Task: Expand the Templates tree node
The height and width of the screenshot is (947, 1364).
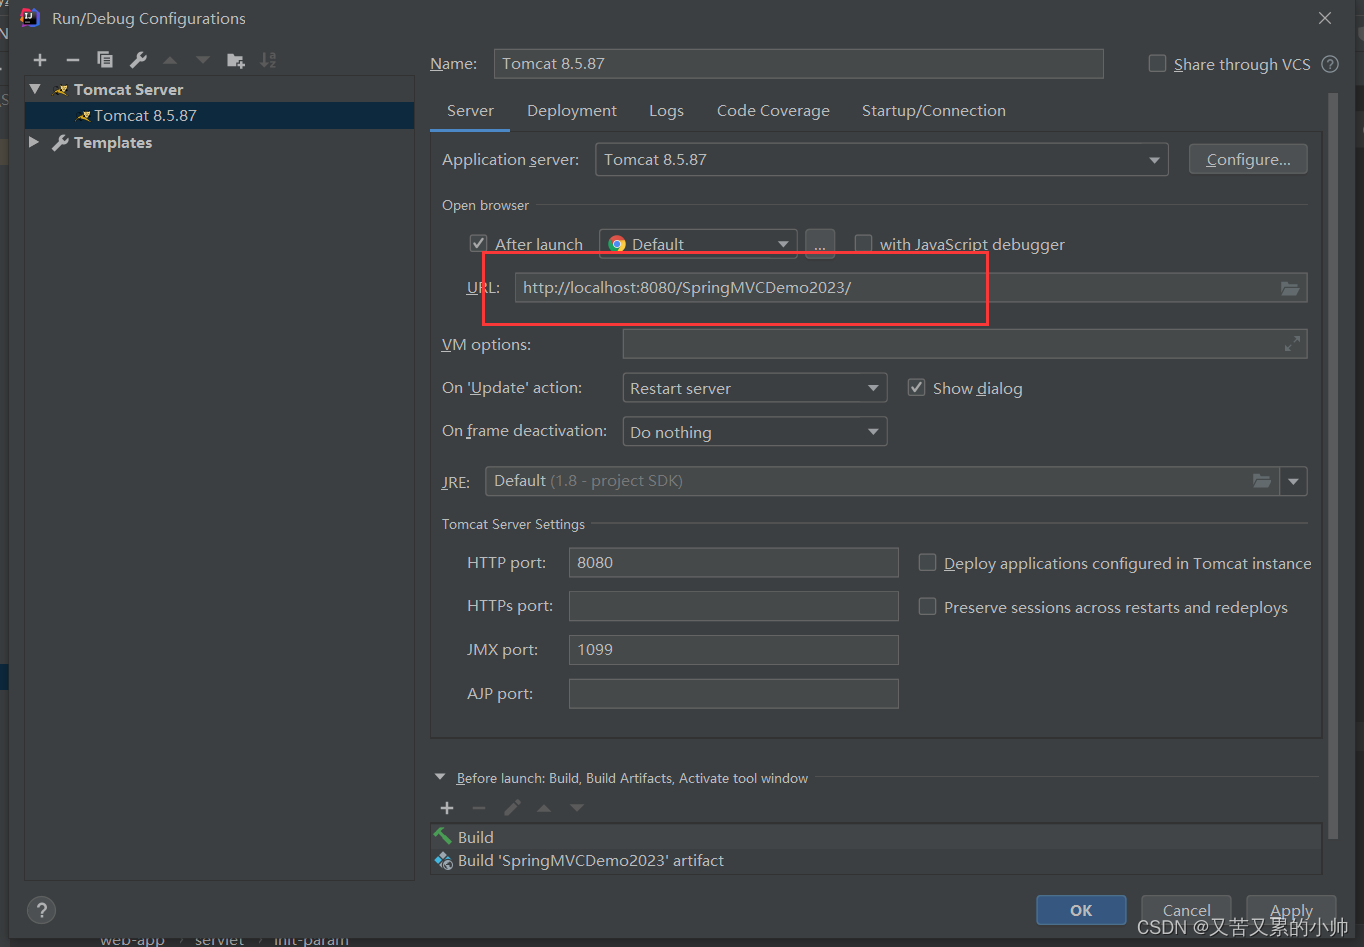Action: pos(35,142)
